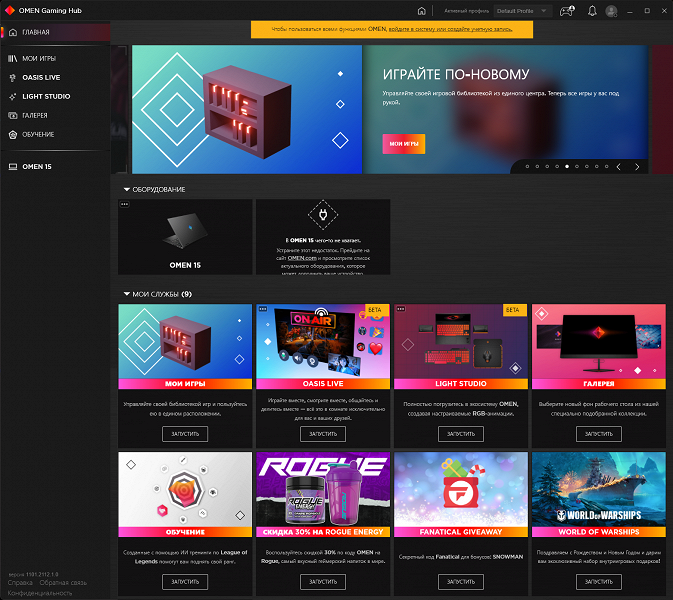This screenshot has height=600, width=673.
Task: Select the fourth carousel dot
Action: click(x=557, y=167)
